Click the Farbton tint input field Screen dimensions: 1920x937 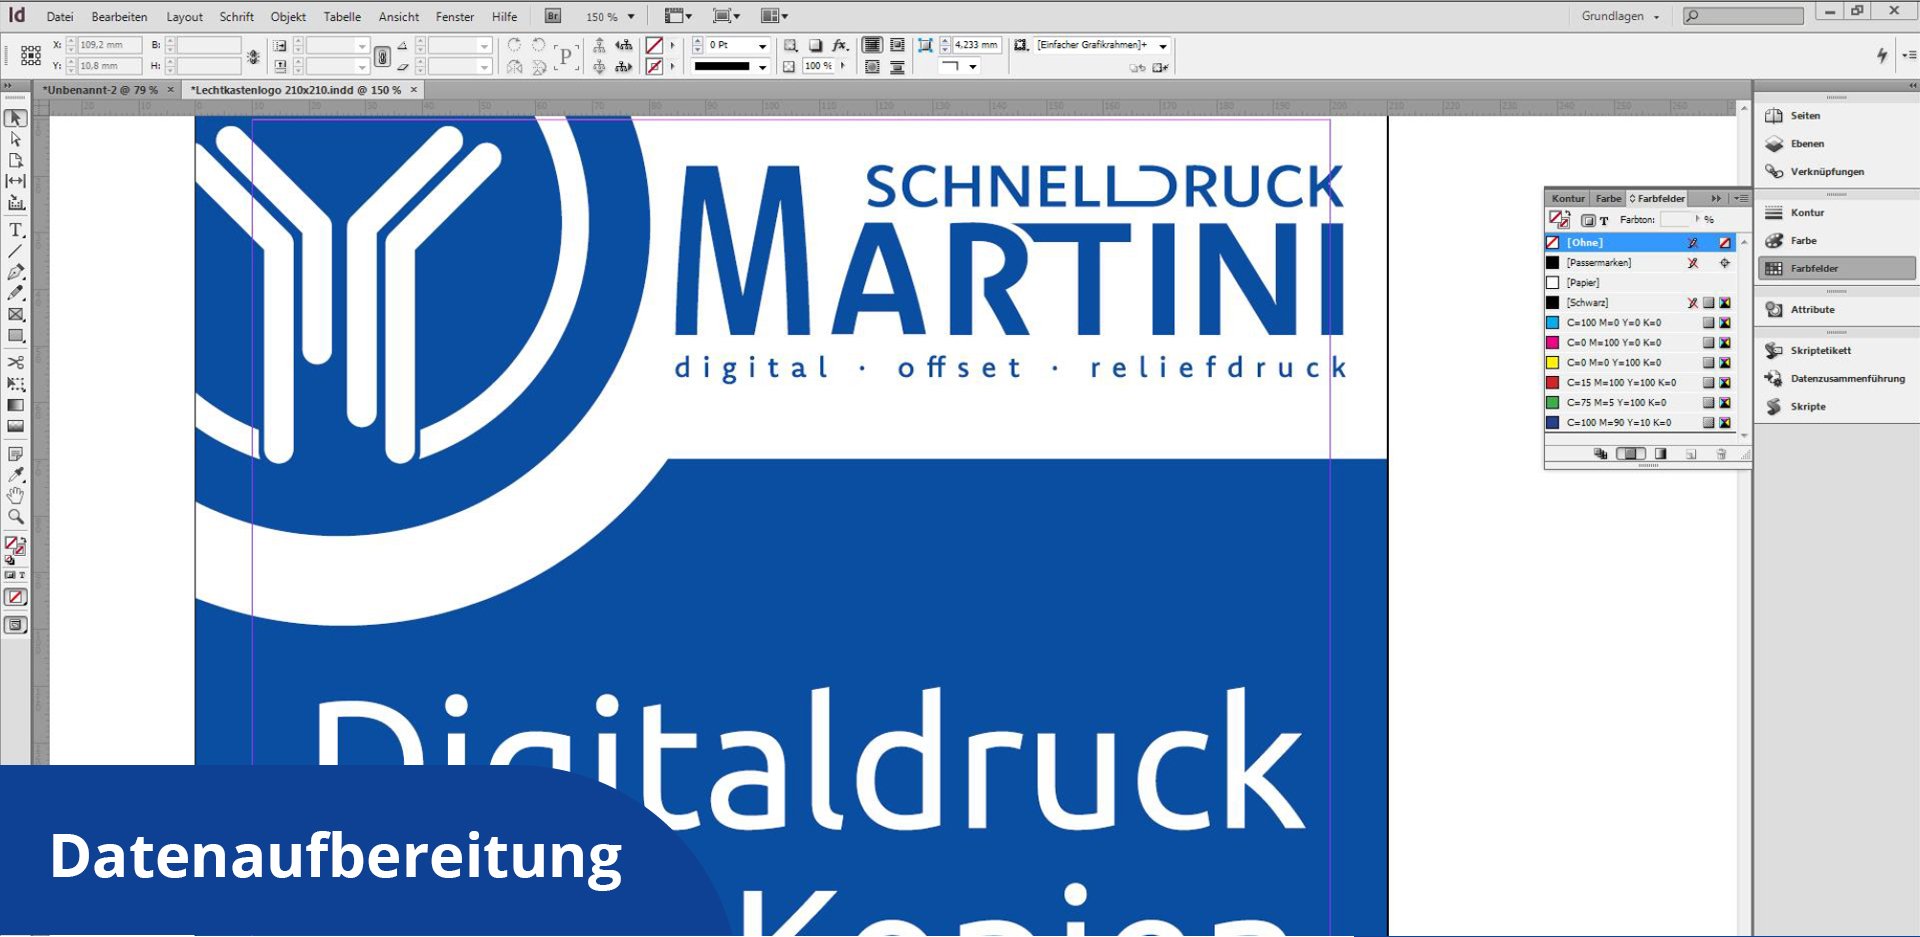1675,220
